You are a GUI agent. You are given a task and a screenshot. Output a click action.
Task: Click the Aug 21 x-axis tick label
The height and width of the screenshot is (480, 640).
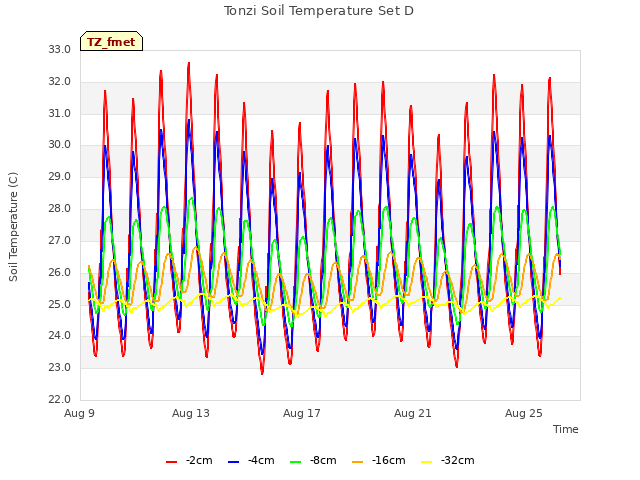413,413
